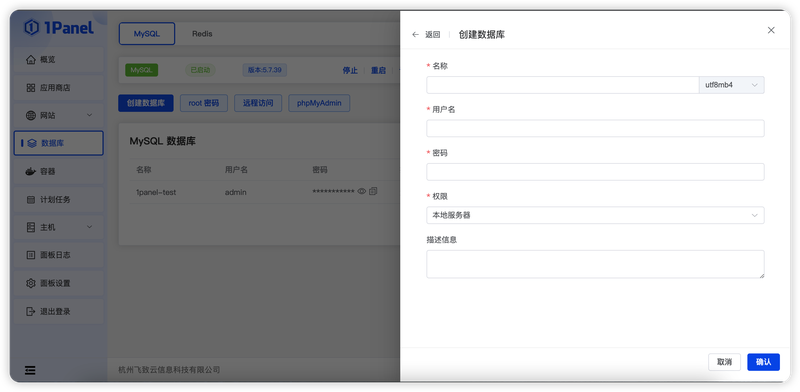Click the back arrow icon in drawer
This screenshot has width=800, height=392.
coord(415,35)
